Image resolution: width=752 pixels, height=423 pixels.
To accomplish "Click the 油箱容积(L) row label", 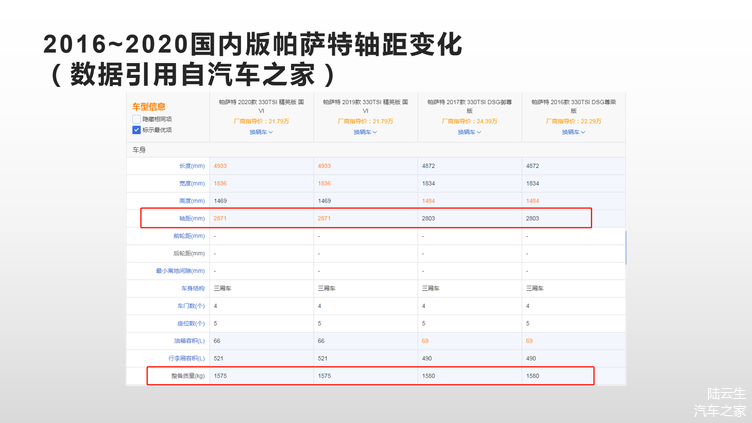I will click(189, 341).
